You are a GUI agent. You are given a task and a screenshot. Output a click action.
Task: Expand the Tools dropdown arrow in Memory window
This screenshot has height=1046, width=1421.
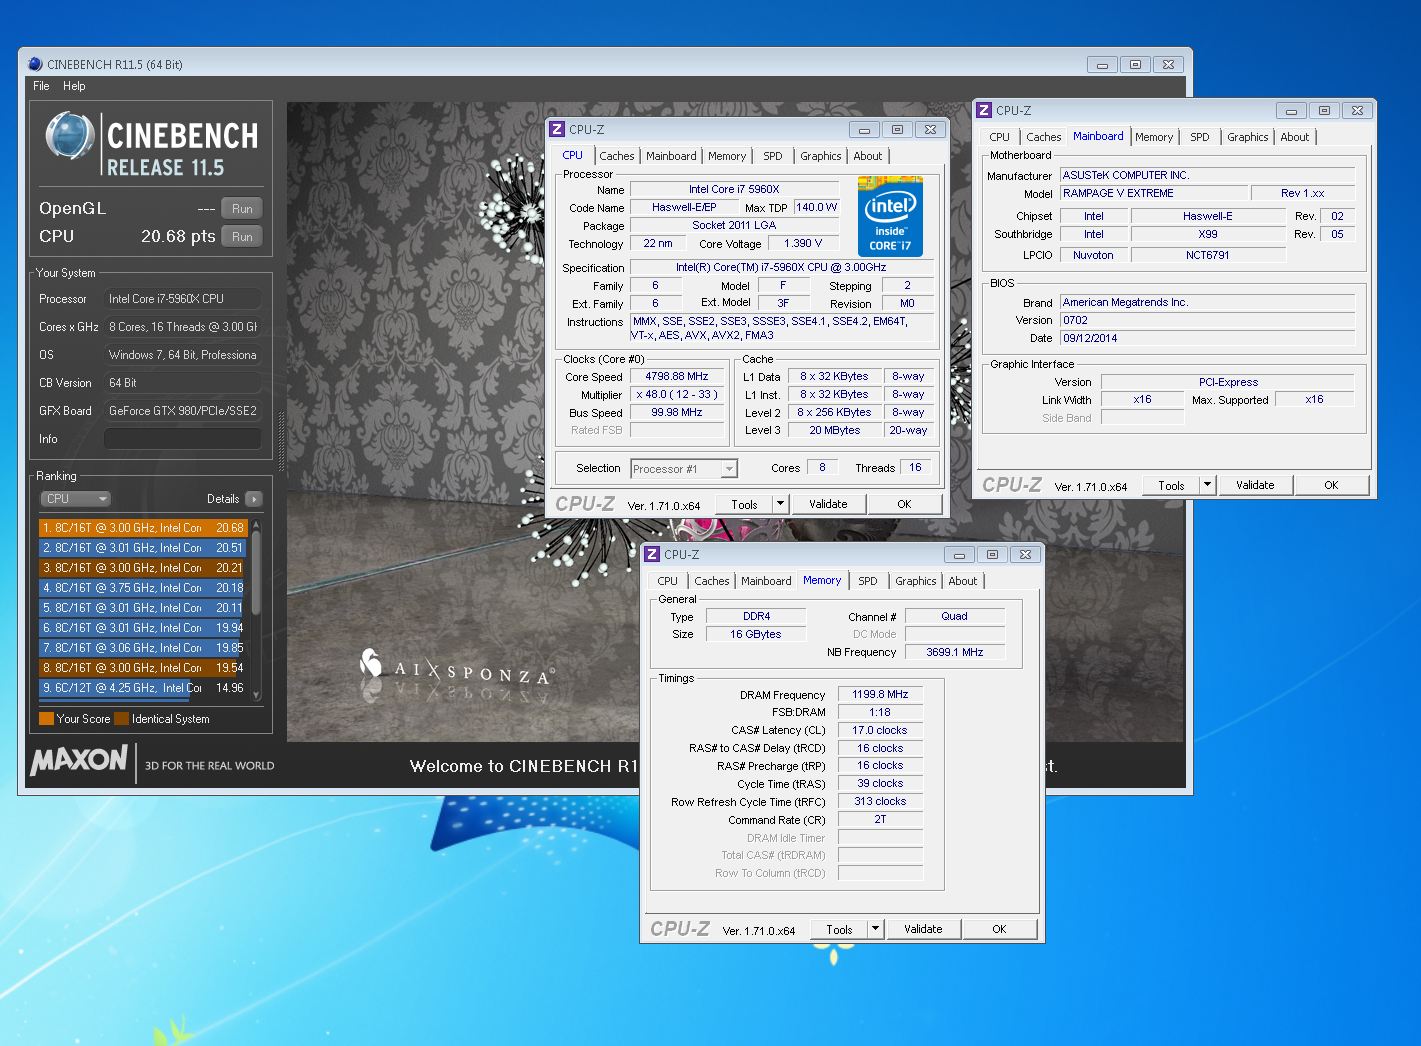[x=876, y=929]
